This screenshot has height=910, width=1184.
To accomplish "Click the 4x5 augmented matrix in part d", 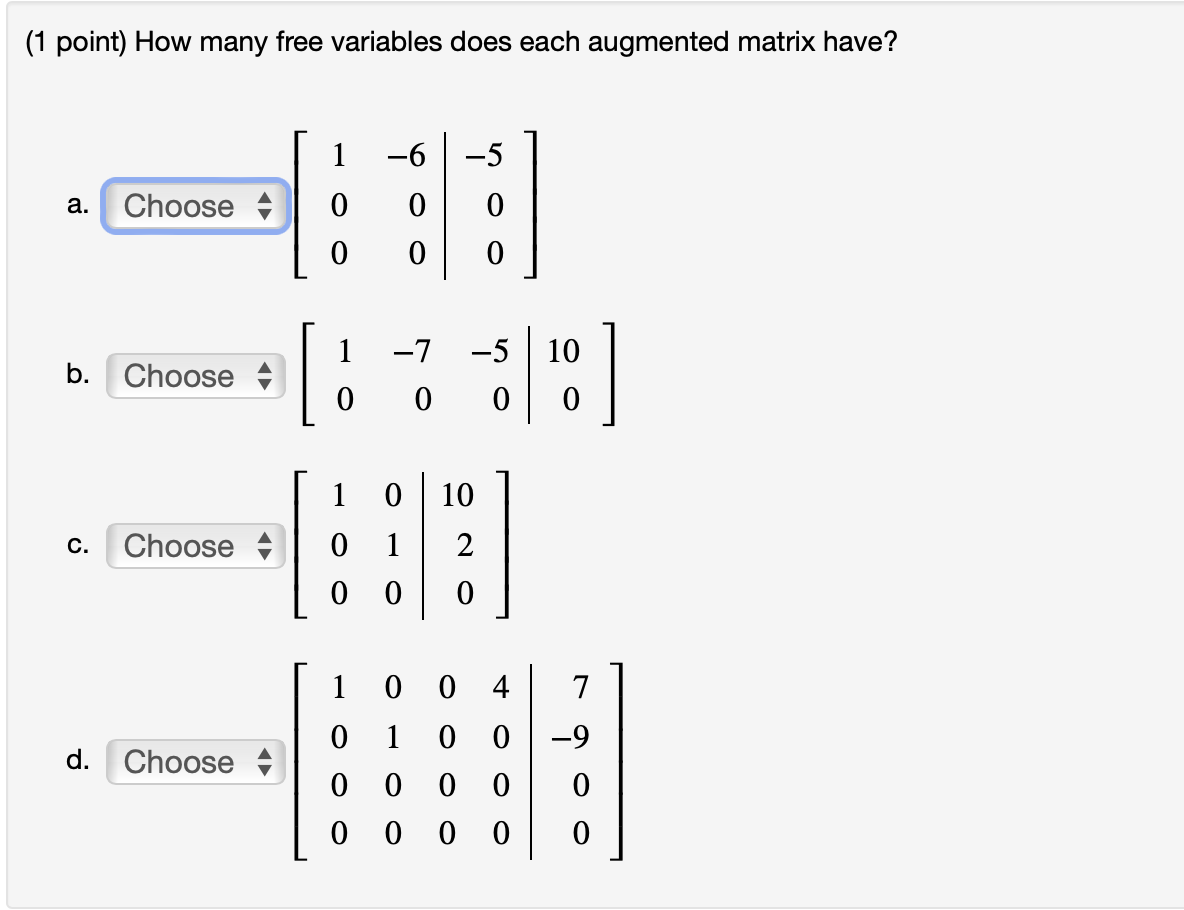I will pyautogui.click(x=455, y=760).
